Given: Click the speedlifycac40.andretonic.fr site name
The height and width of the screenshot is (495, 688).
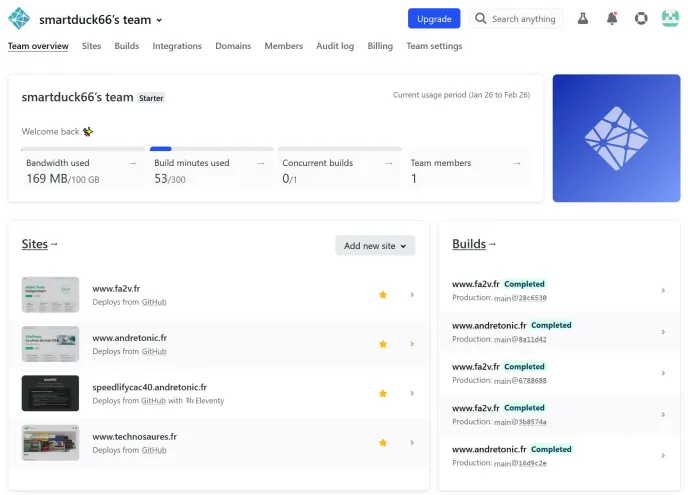Looking at the screenshot, I should point(150,387).
